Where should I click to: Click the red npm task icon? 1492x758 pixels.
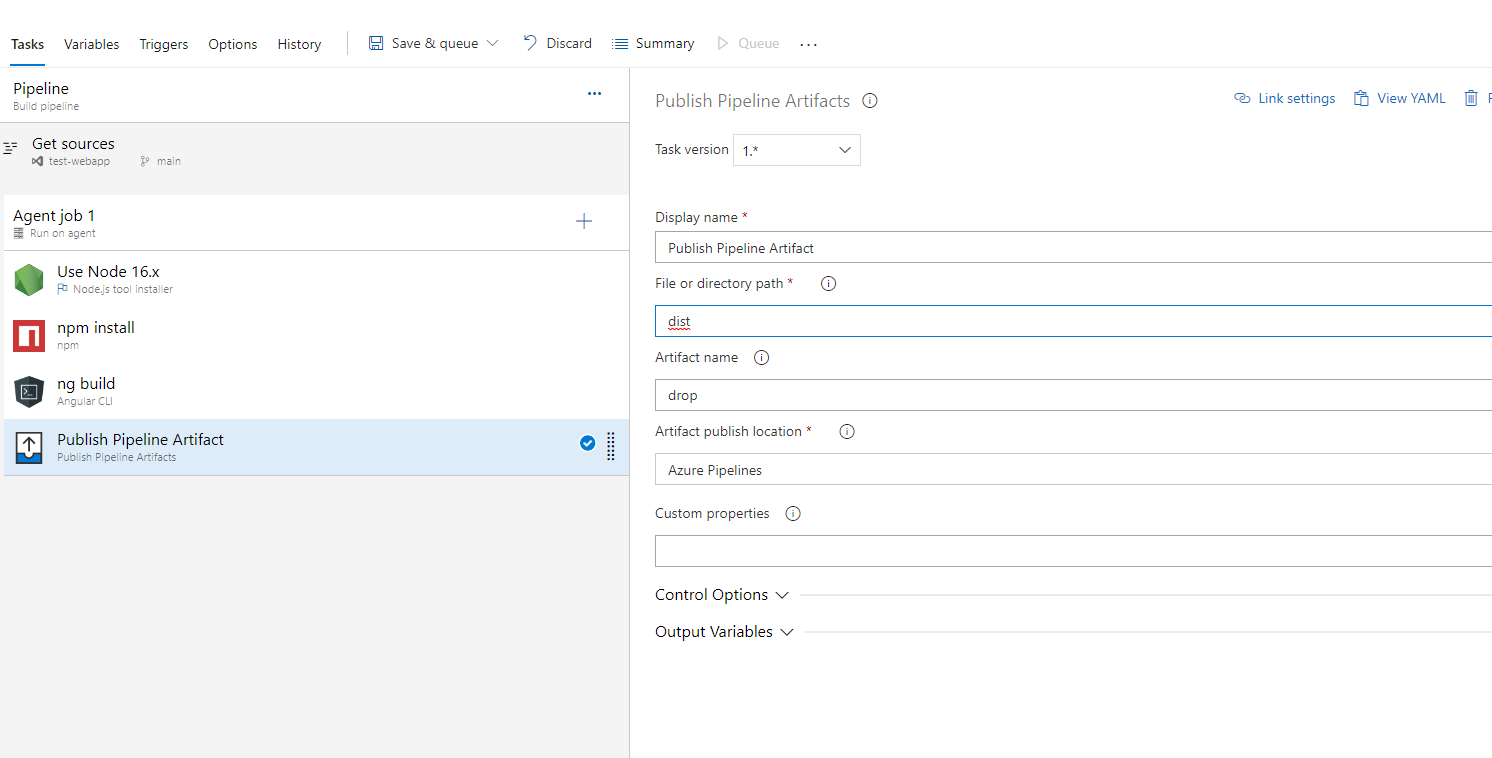coord(29,335)
